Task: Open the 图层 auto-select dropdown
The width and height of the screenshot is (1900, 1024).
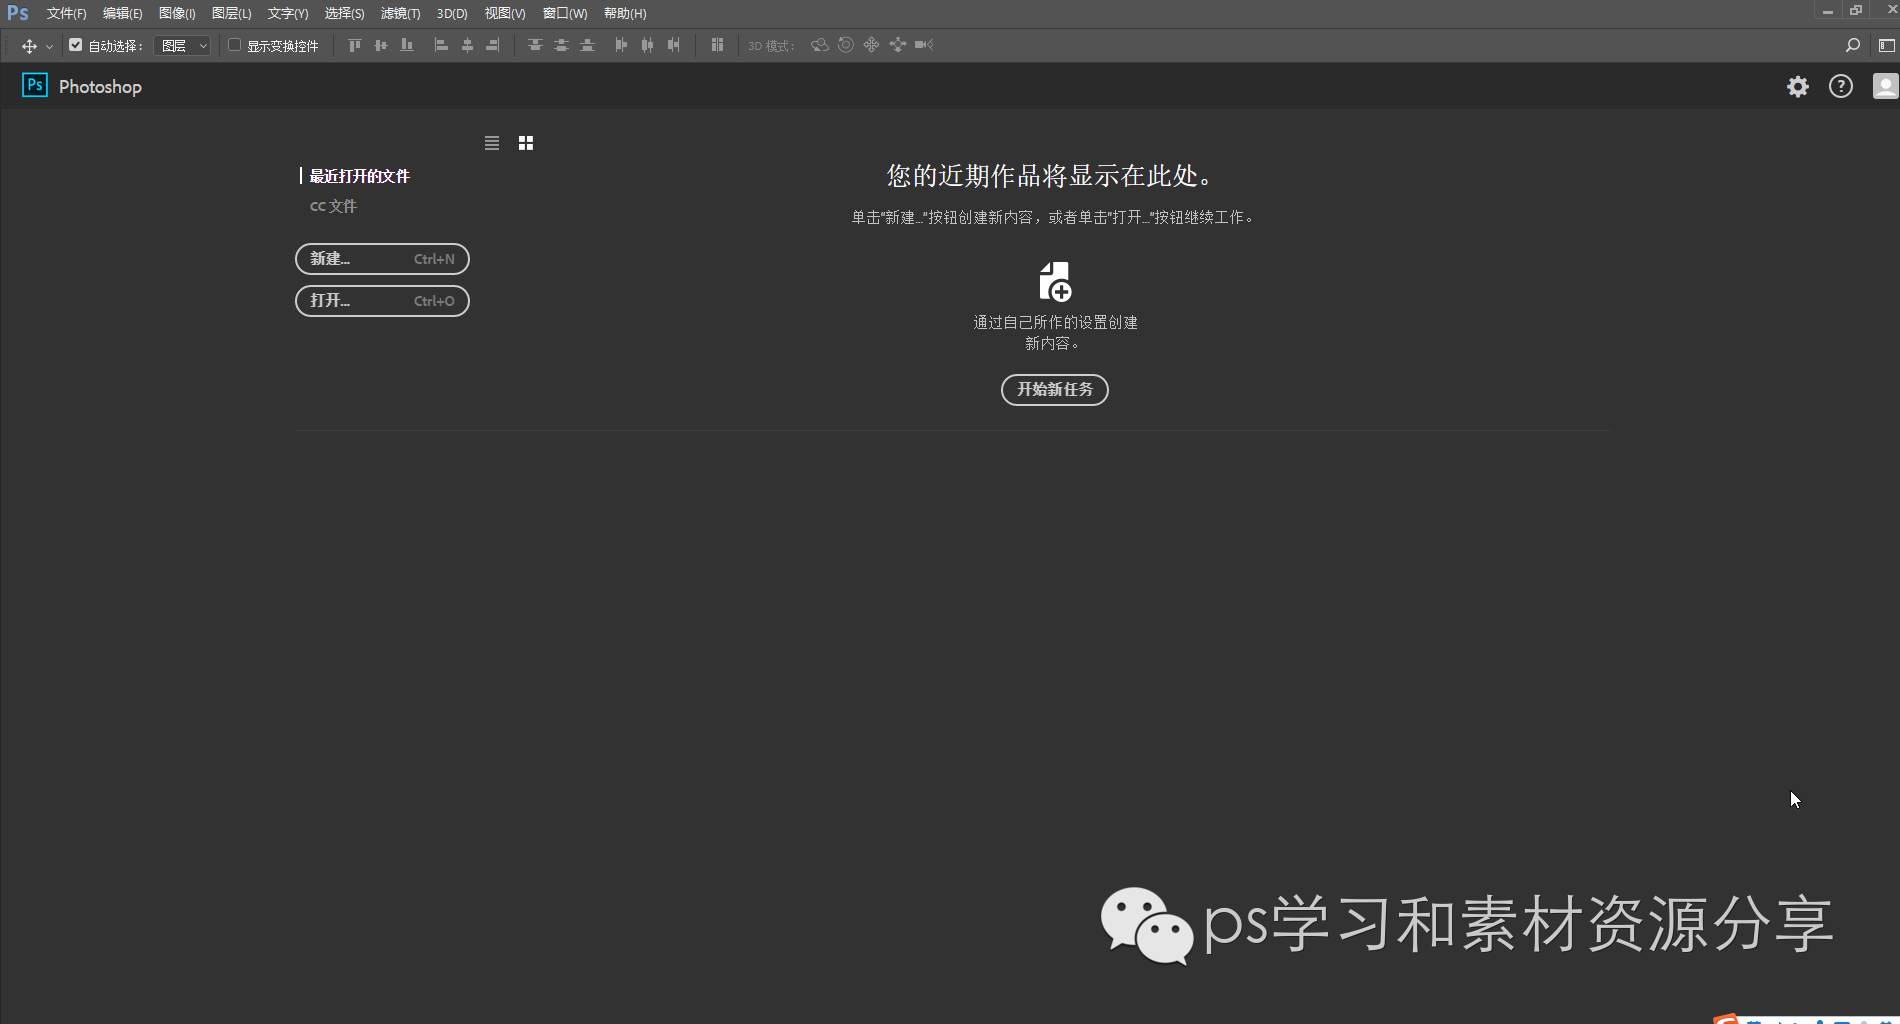Action: (182, 45)
